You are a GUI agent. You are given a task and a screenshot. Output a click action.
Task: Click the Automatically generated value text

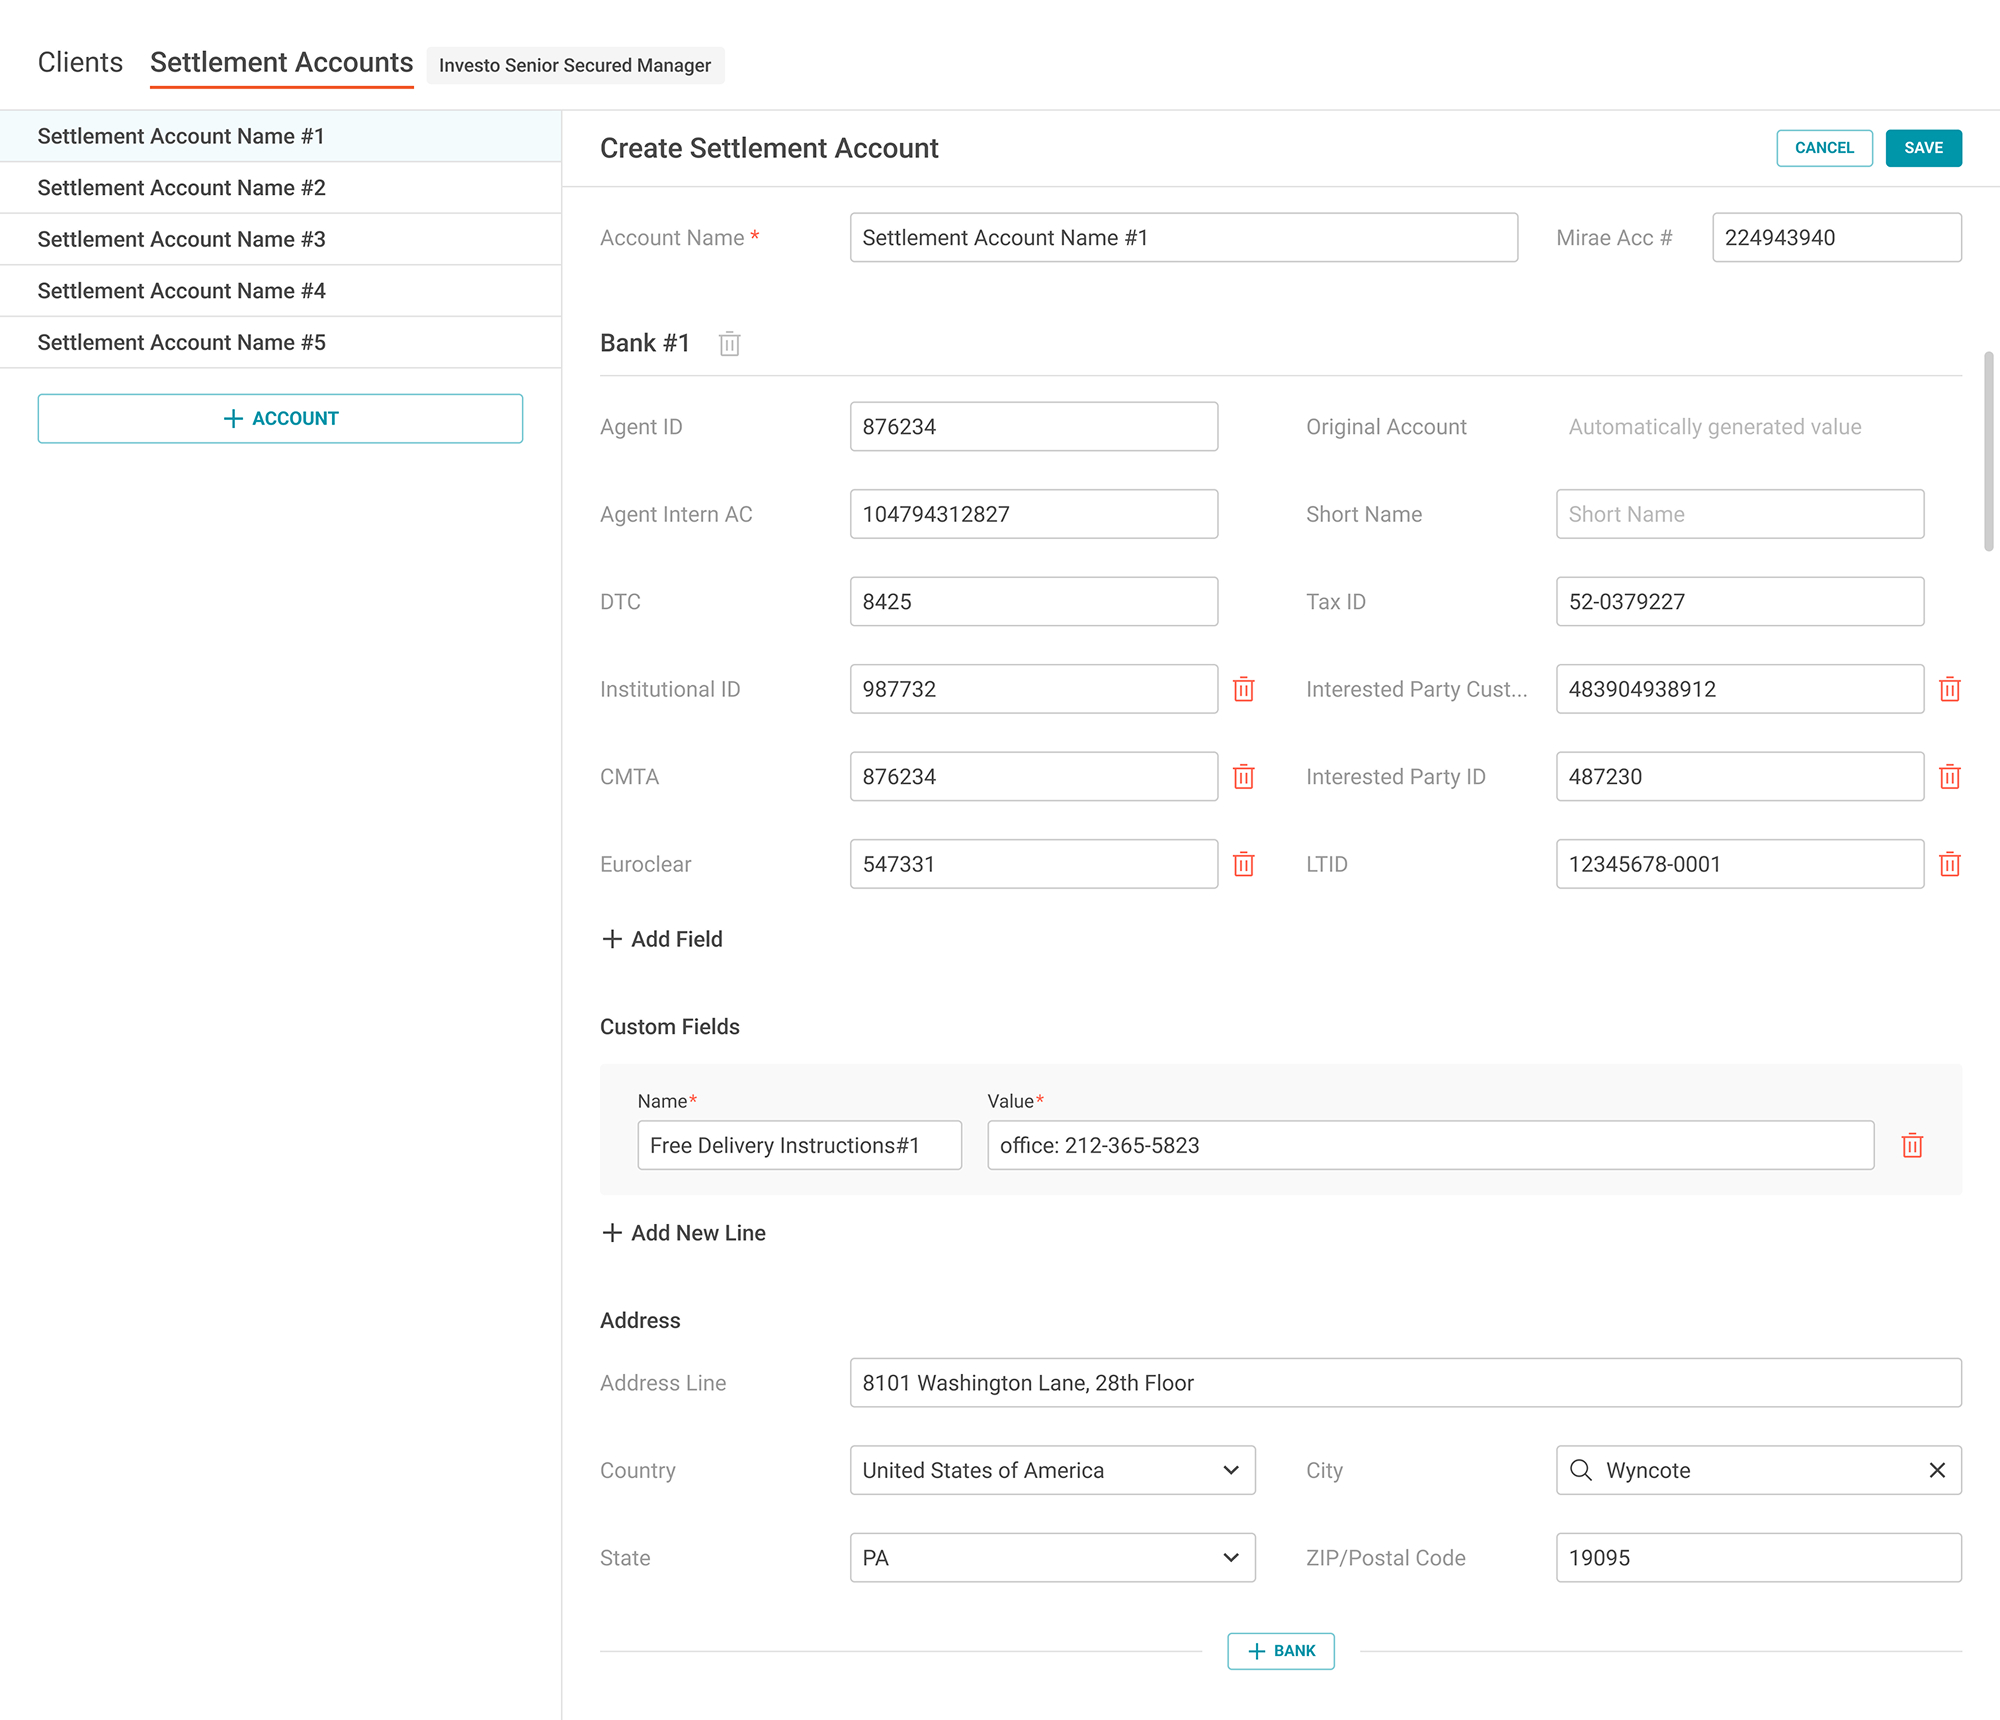click(x=1715, y=427)
